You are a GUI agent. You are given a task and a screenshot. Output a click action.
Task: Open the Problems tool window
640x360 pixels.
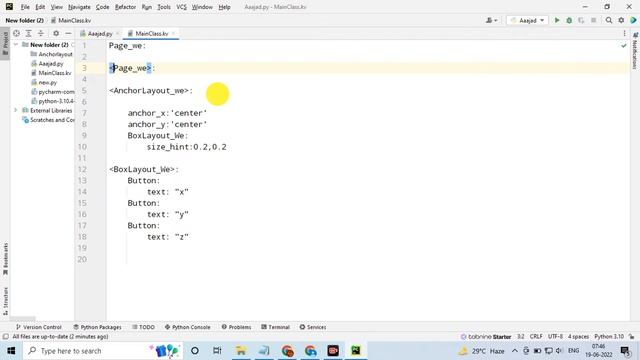pos(236,327)
